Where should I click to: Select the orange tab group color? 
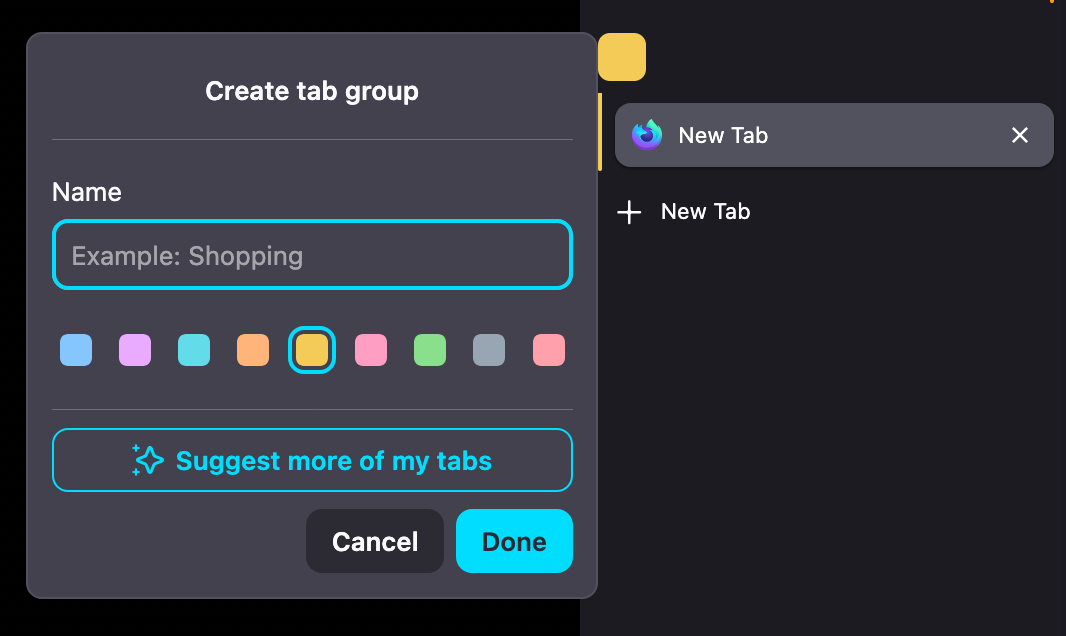[x=253, y=350]
